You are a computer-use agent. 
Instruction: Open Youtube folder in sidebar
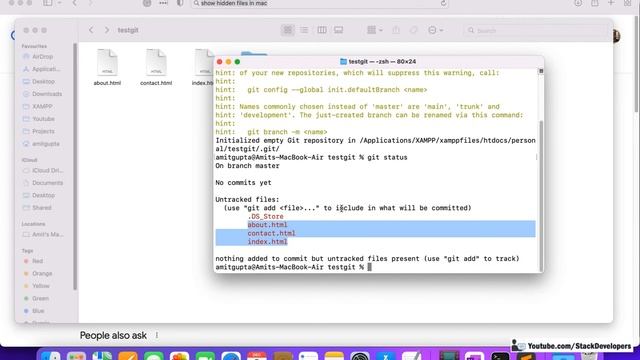(x=43, y=119)
